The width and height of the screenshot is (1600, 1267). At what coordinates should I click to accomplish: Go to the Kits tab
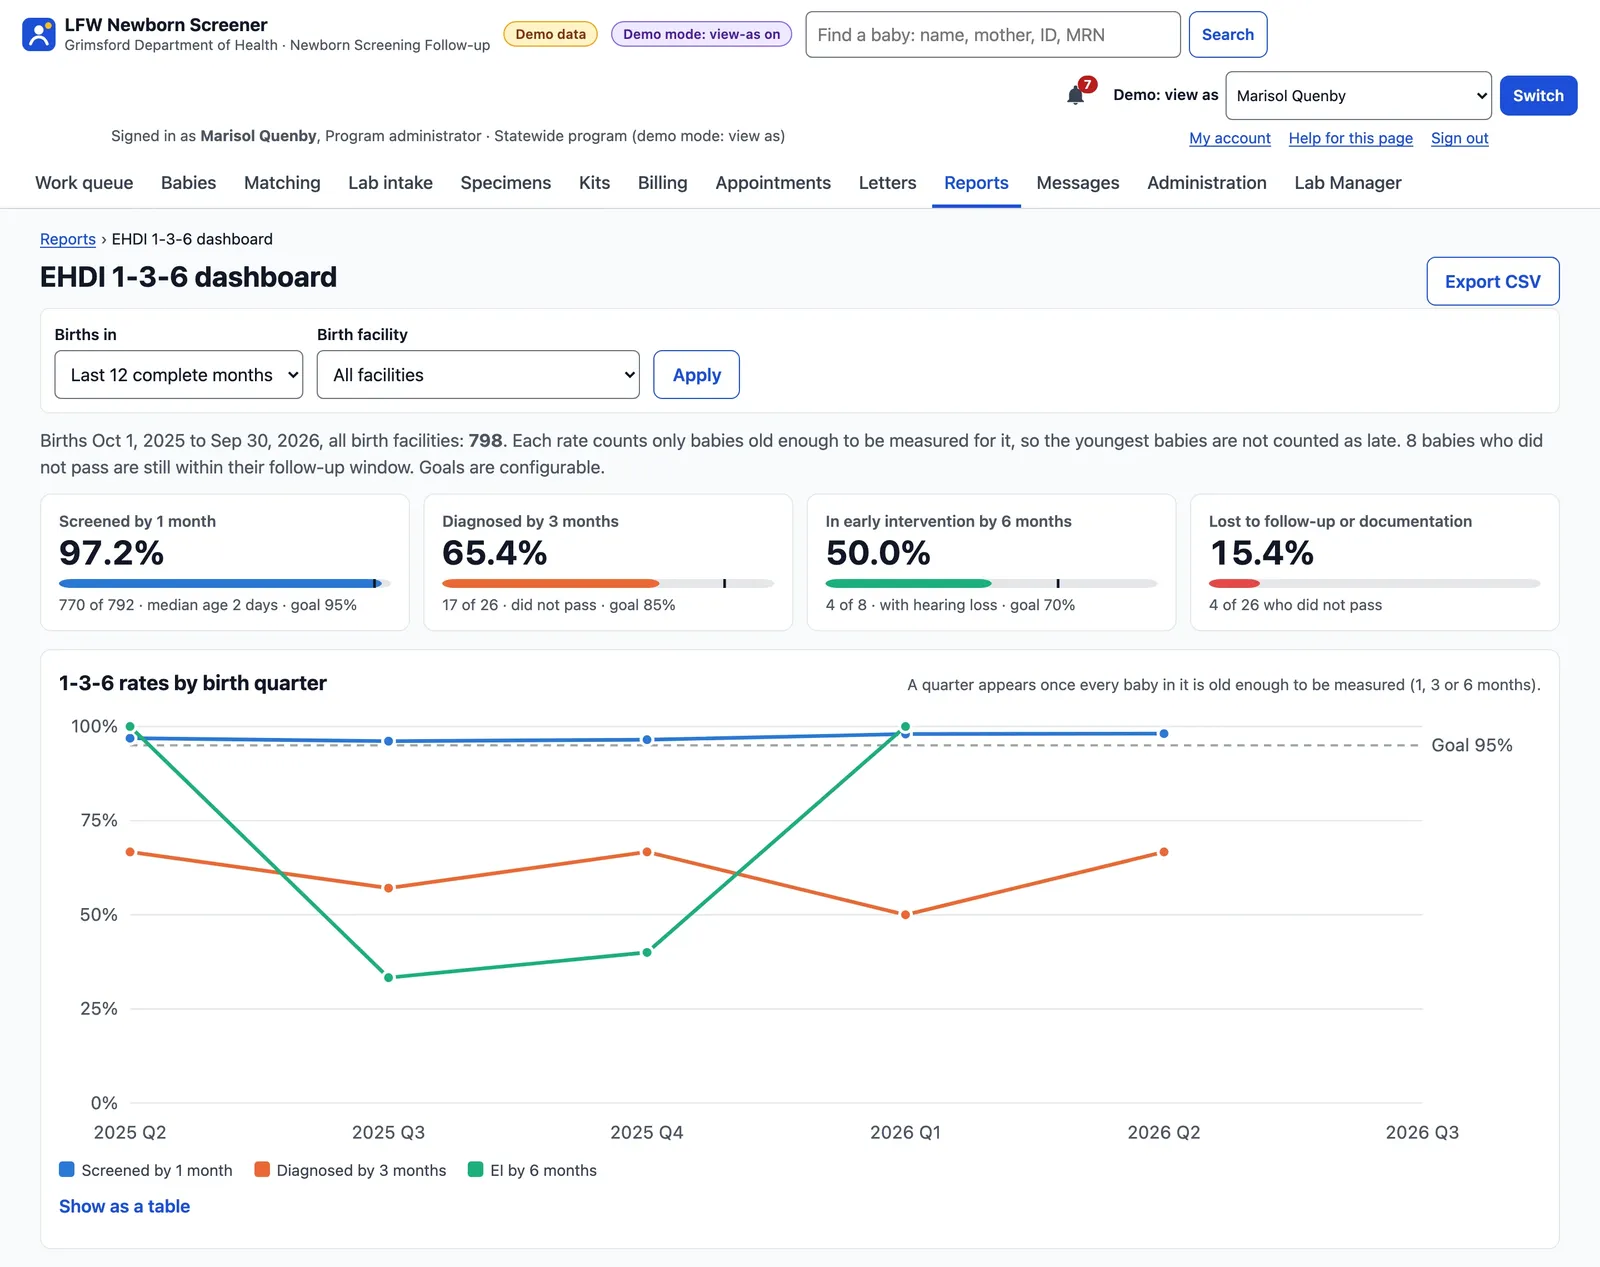pos(594,183)
